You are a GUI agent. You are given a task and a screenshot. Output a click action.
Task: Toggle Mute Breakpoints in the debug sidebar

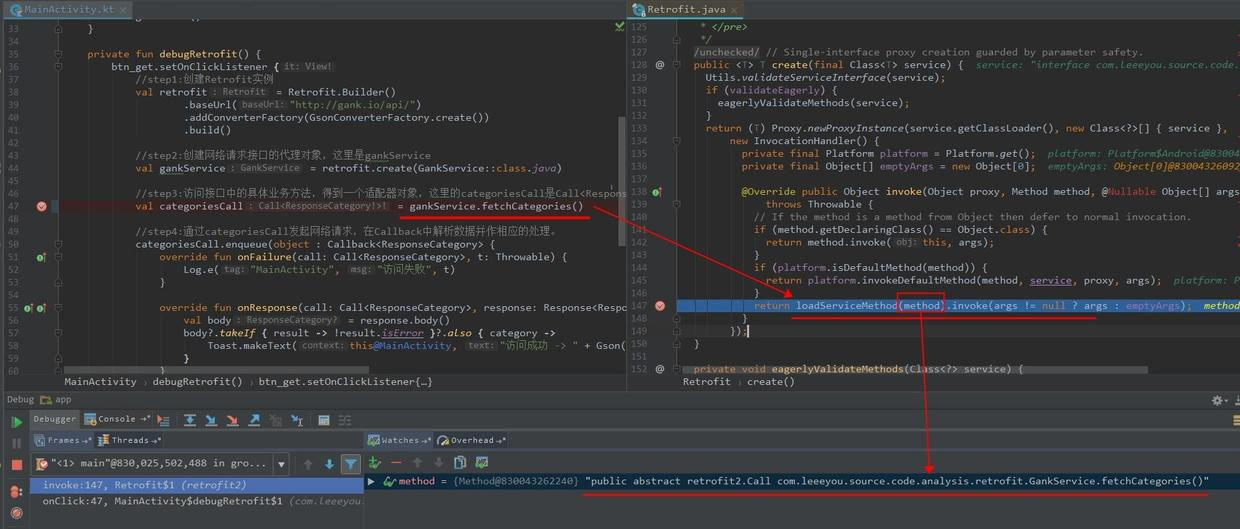click(x=17, y=512)
